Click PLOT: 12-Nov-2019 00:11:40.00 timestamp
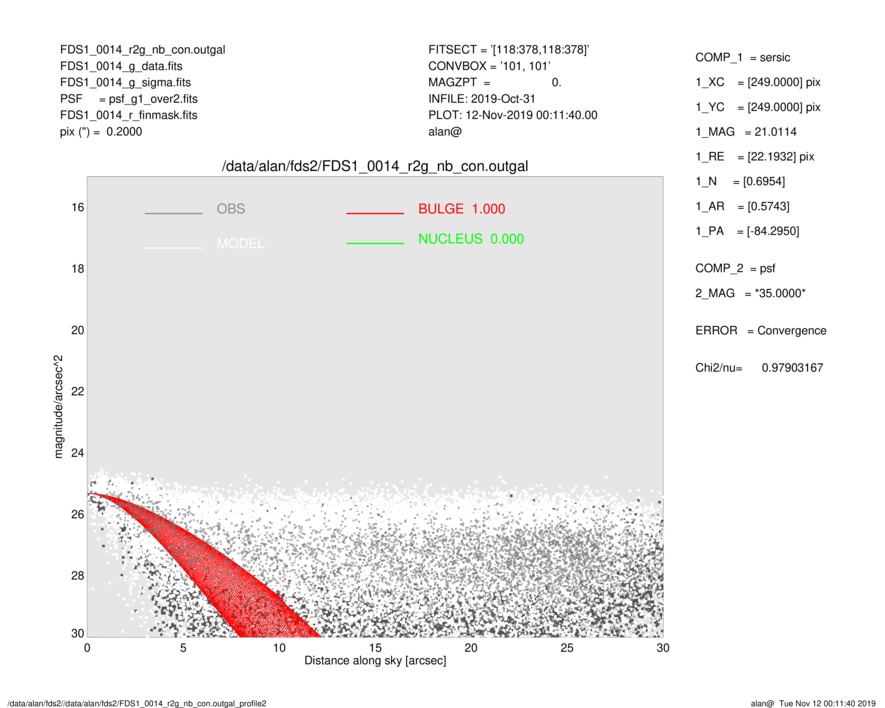Image resolution: width=885 pixels, height=708 pixels. coord(512,115)
